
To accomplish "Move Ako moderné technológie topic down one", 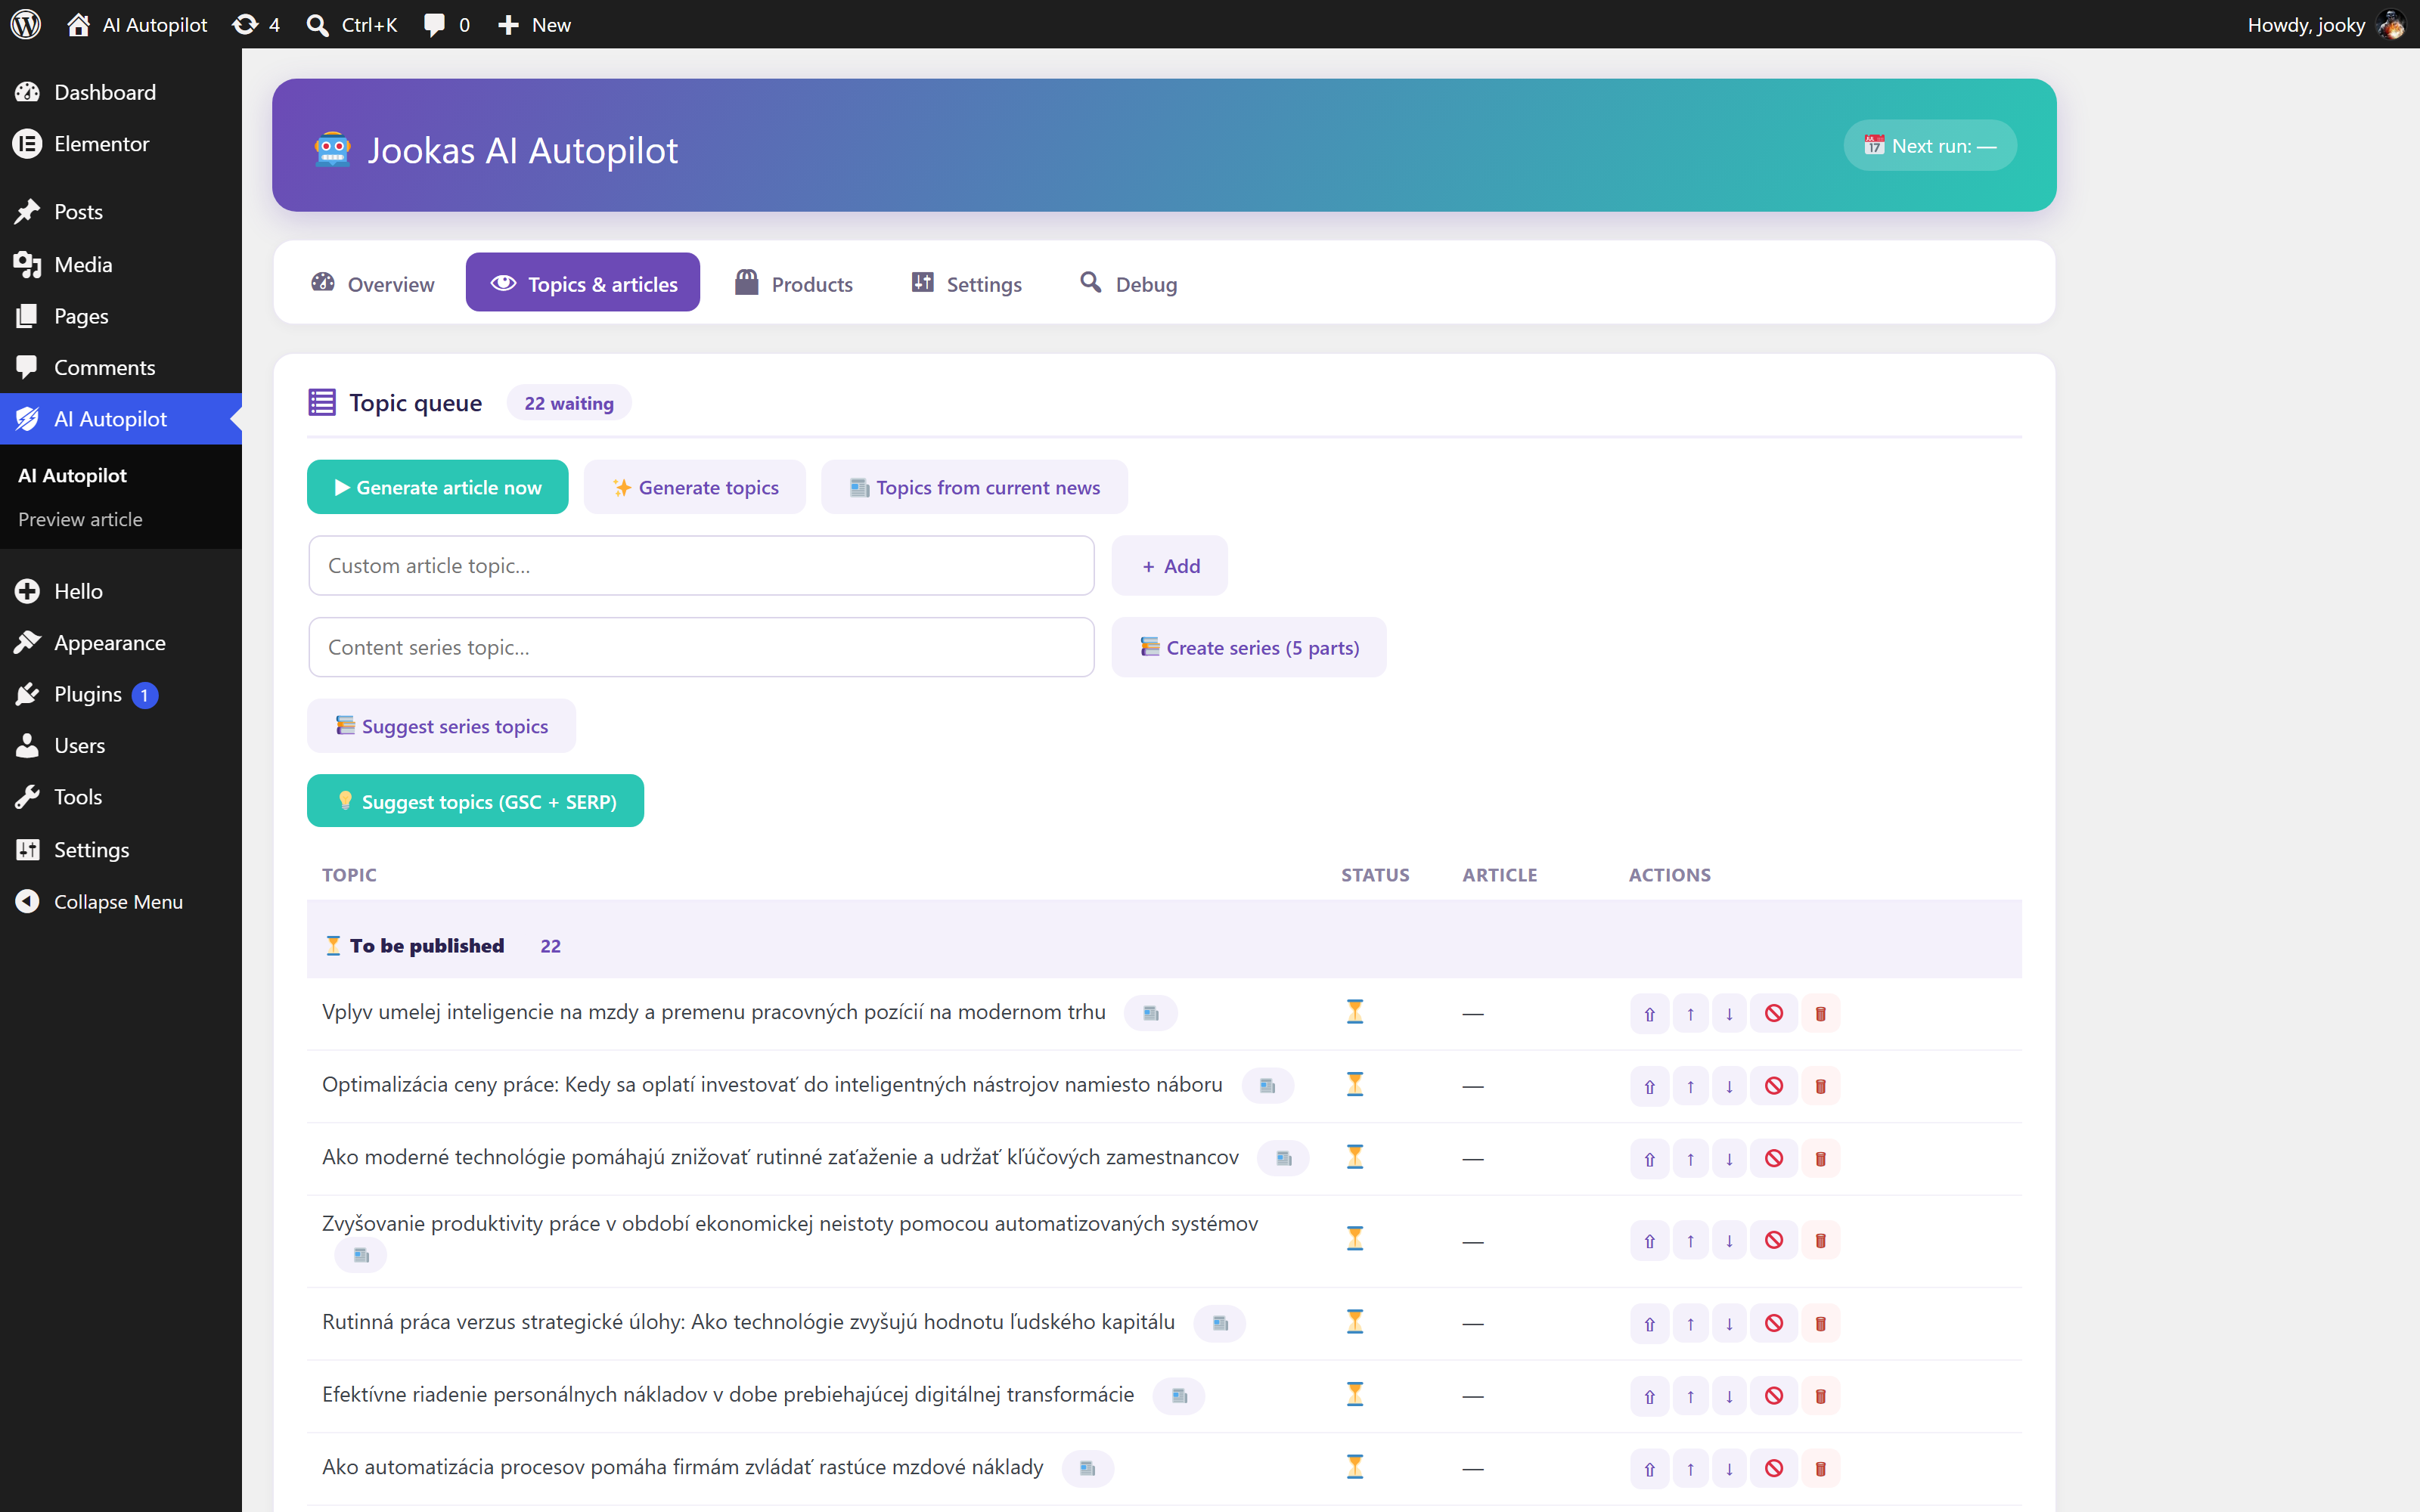I will click(1729, 1159).
